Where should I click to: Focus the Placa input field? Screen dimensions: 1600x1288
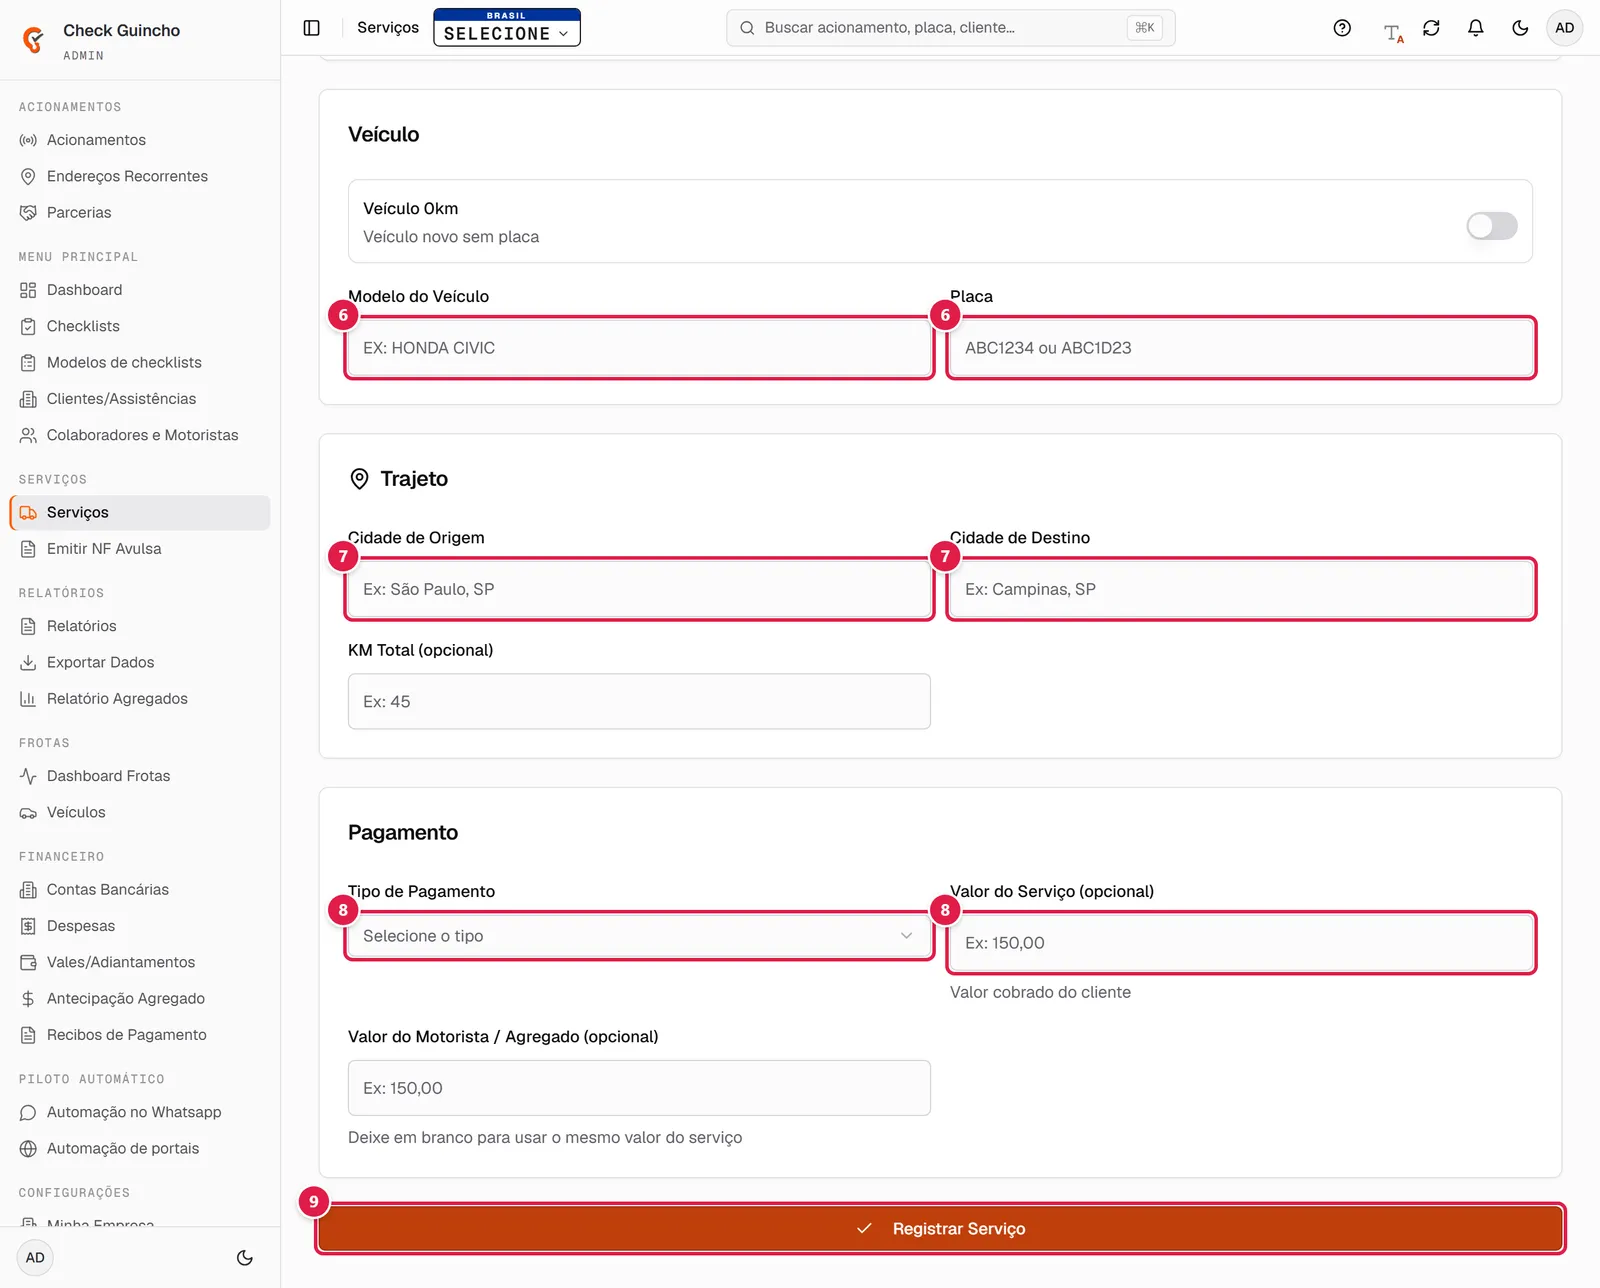[1241, 348]
